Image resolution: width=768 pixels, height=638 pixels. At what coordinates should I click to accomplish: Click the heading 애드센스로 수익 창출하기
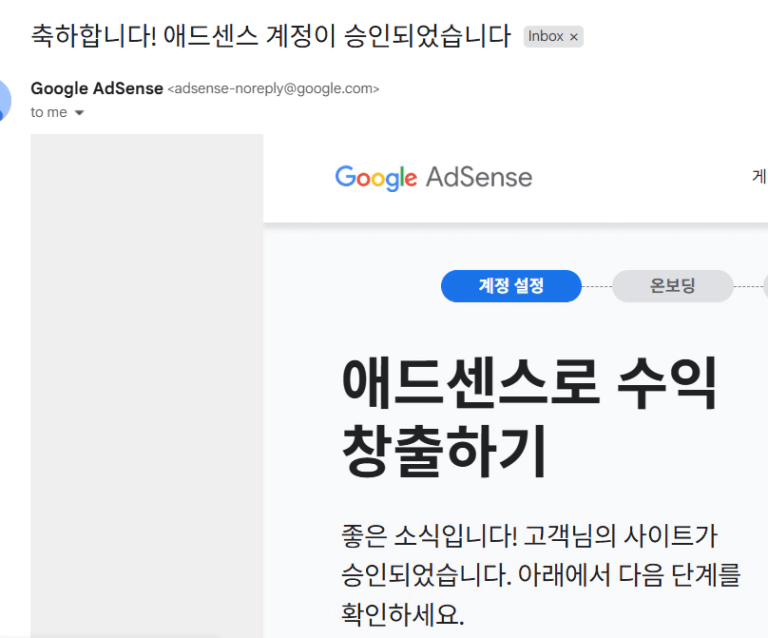(529, 417)
